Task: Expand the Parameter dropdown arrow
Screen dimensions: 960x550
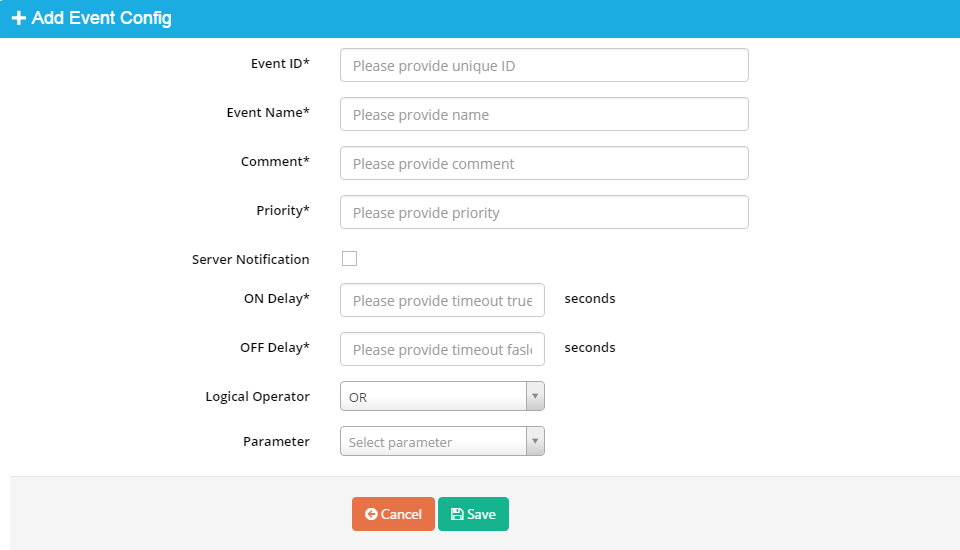Action: click(535, 441)
